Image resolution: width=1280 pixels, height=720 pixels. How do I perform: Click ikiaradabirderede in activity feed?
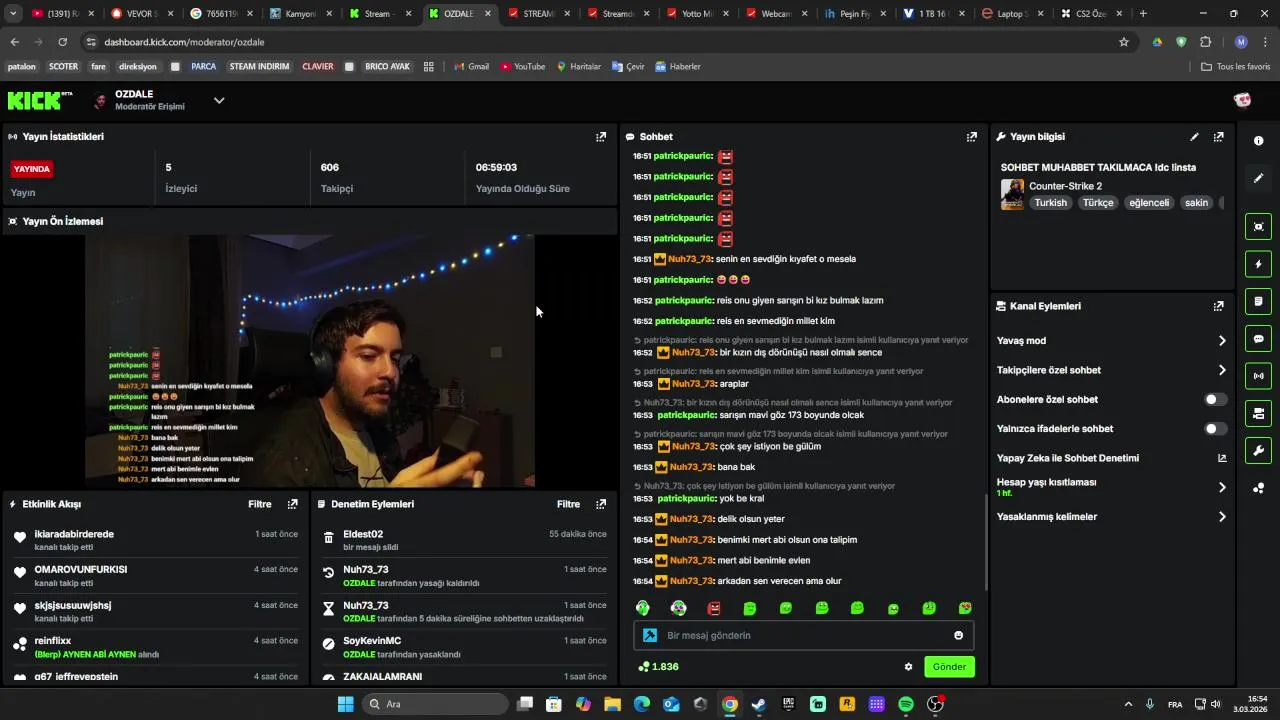[74, 534]
